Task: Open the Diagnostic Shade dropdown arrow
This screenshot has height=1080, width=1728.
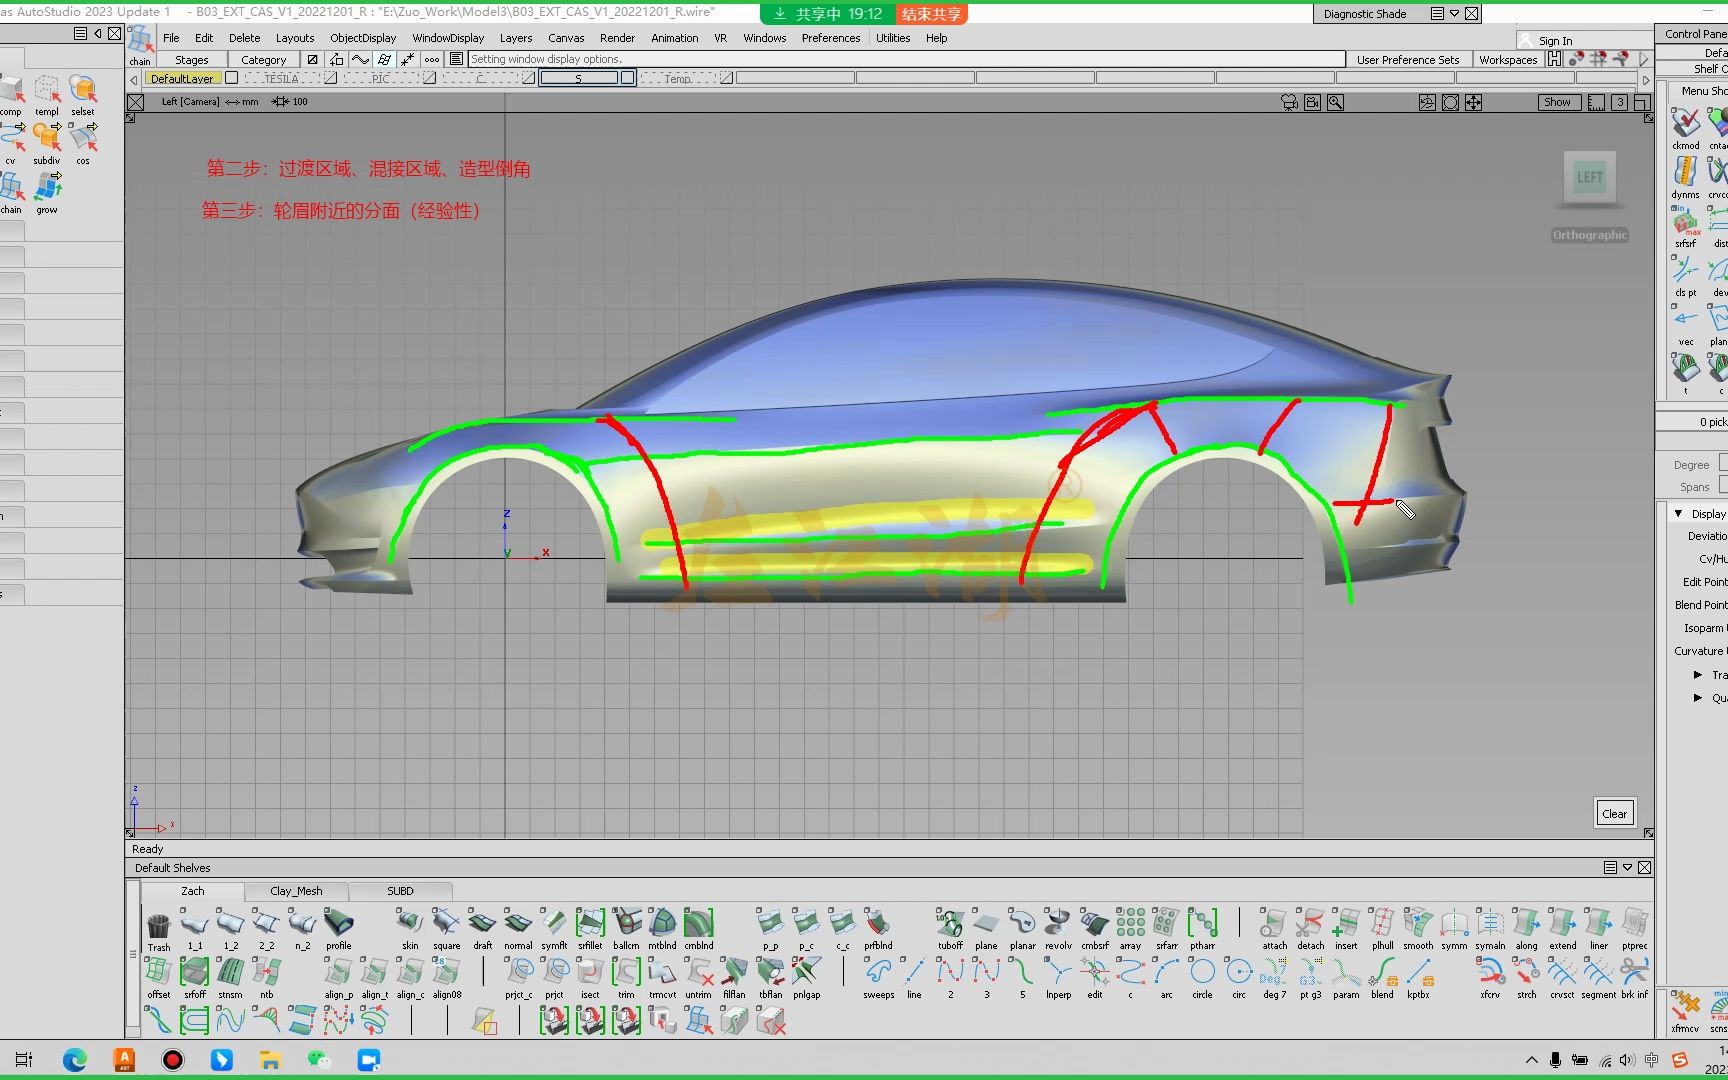Action: tap(1454, 14)
